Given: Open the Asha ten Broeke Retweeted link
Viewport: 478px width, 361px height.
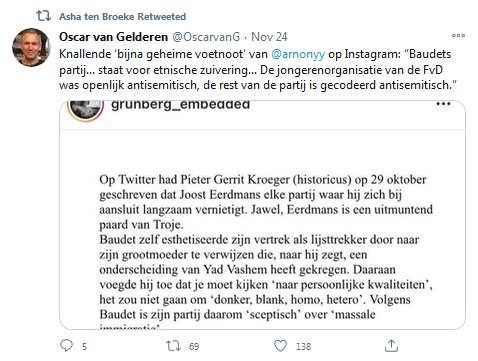Looking at the screenshot, I should [122, 16].
